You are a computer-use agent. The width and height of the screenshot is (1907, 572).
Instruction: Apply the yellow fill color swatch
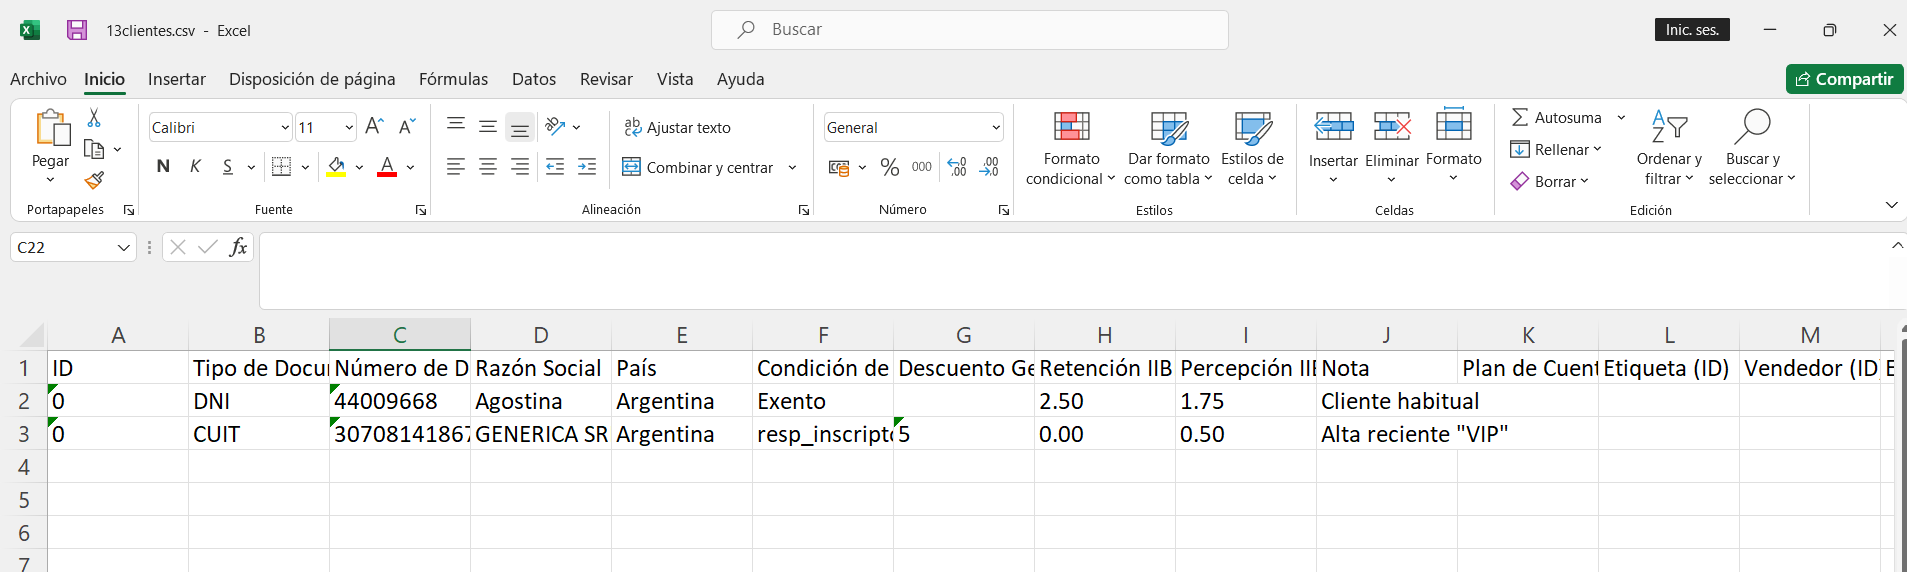pos(336,167)
